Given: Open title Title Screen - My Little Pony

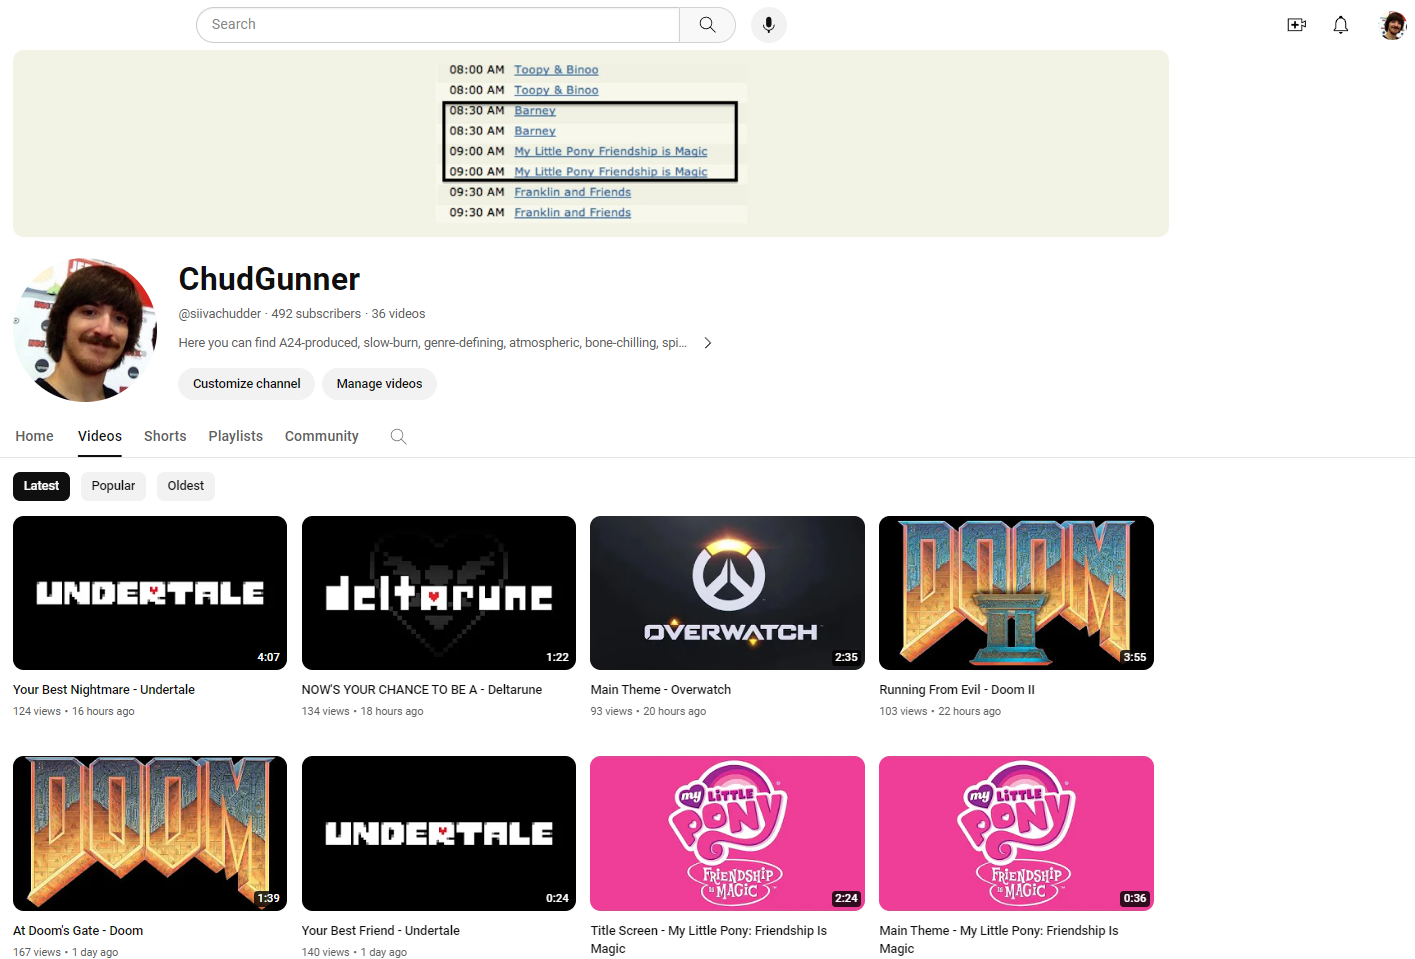Looking at the screenshot, I should pyautogui.click(x=709, y=940).
